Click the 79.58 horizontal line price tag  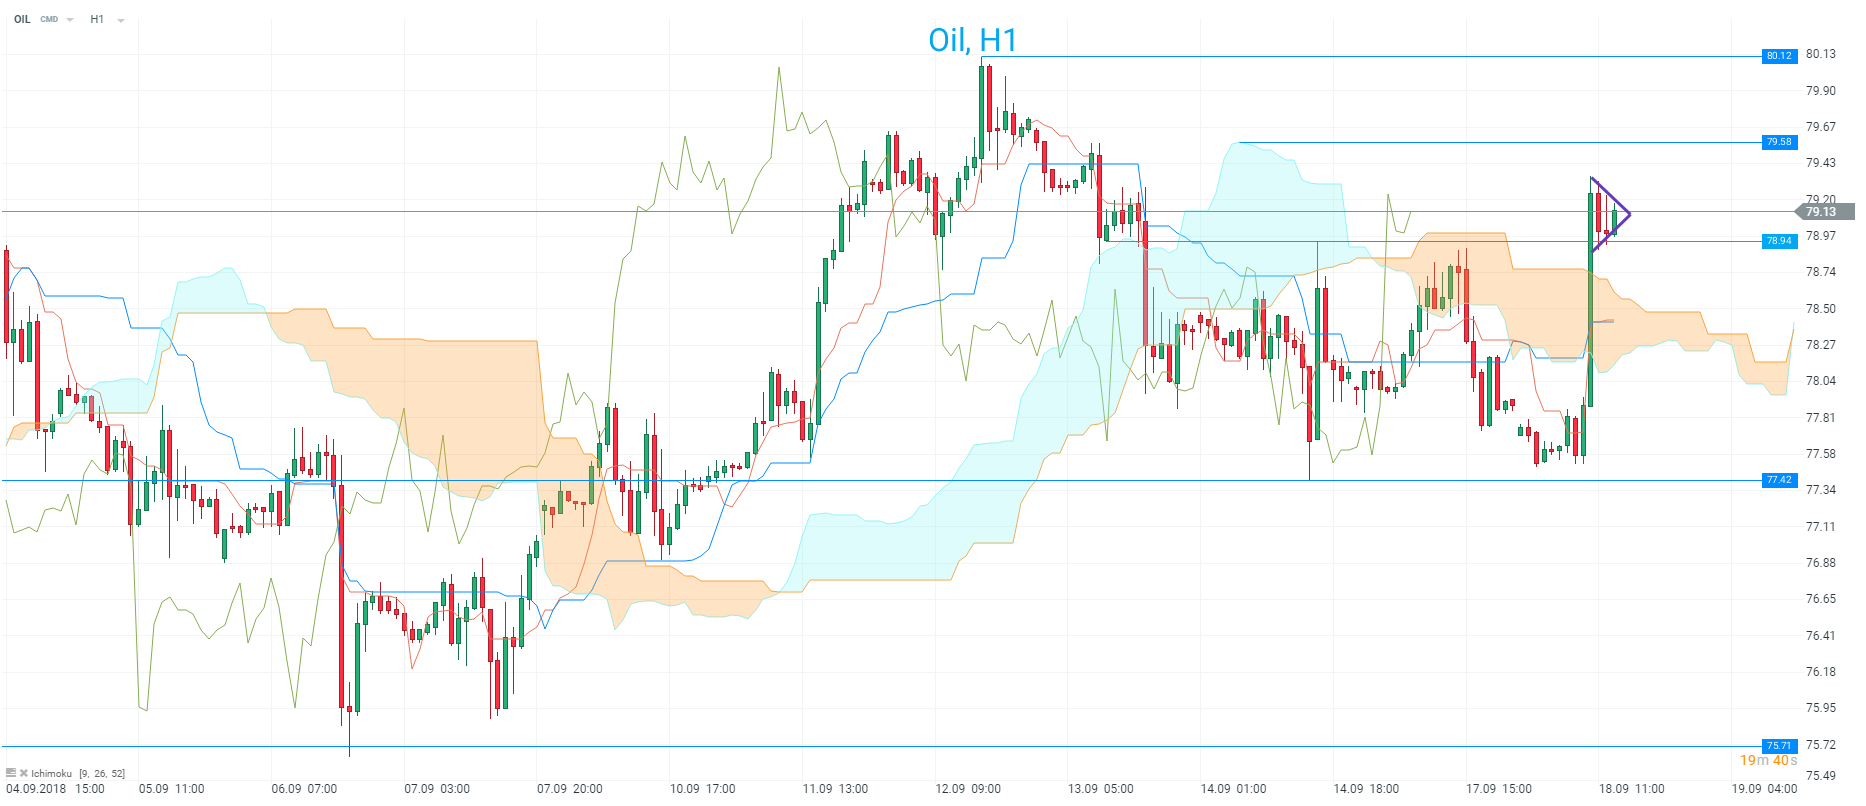[1779, 142]
